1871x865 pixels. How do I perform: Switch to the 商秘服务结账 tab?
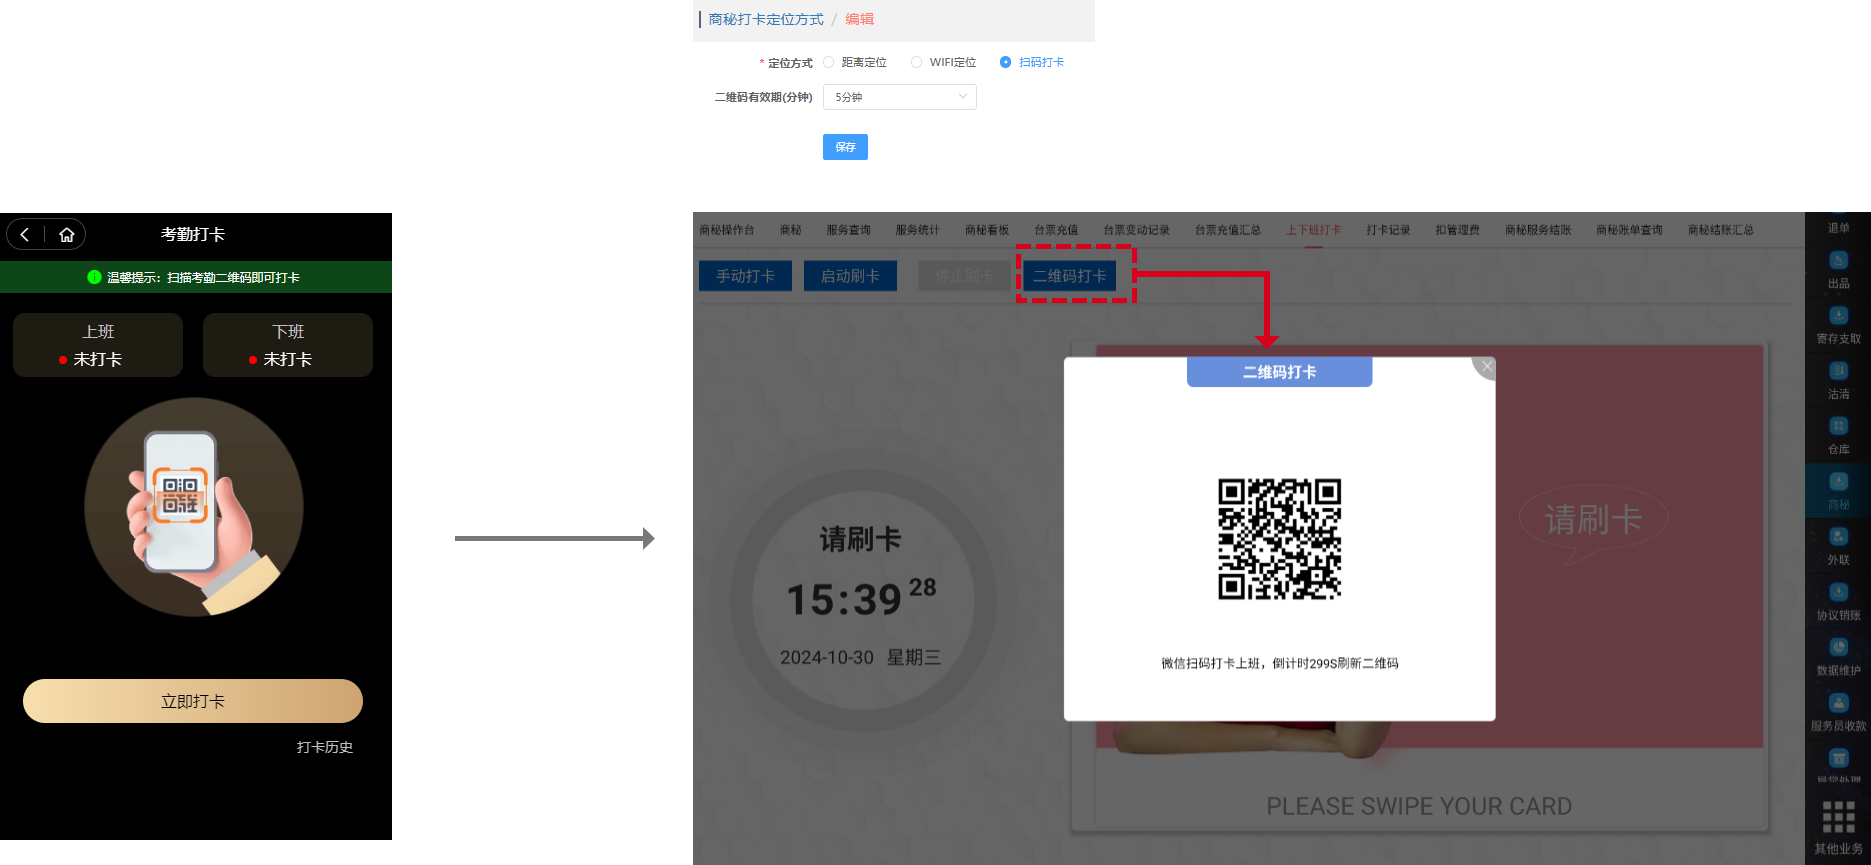[x=1538, y=230]
